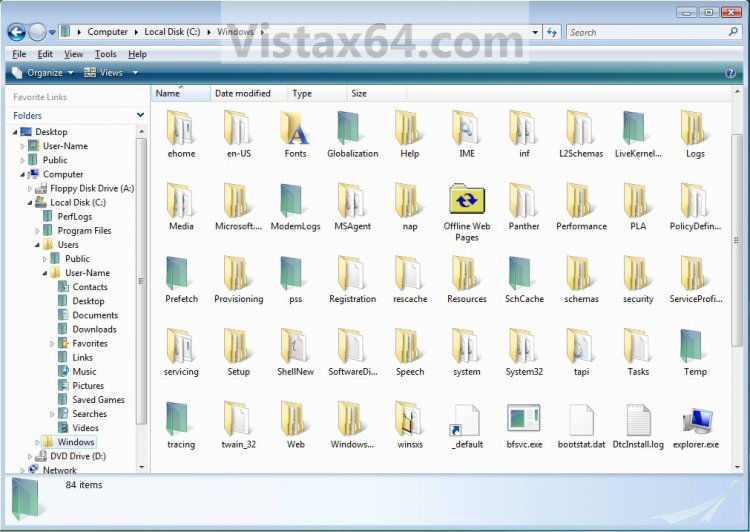Open the address bar history dropdown

point(535,32)
